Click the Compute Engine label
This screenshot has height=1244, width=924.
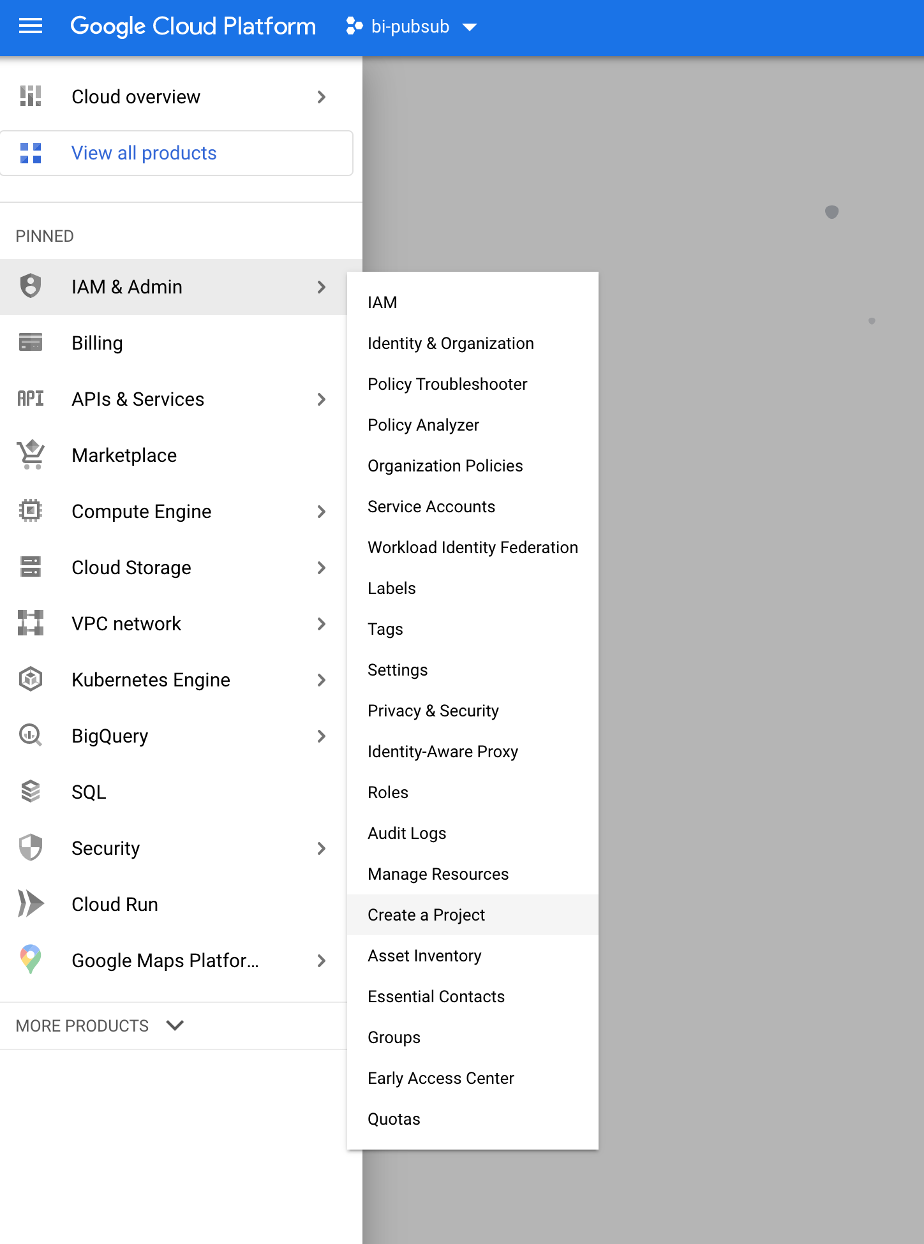point(142,511)
